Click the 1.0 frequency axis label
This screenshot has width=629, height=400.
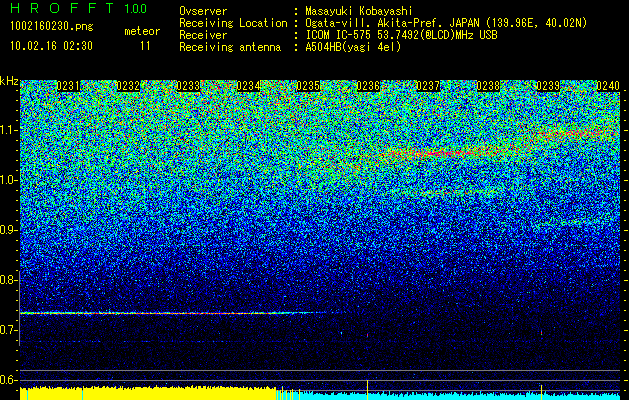tap(9, 180)
